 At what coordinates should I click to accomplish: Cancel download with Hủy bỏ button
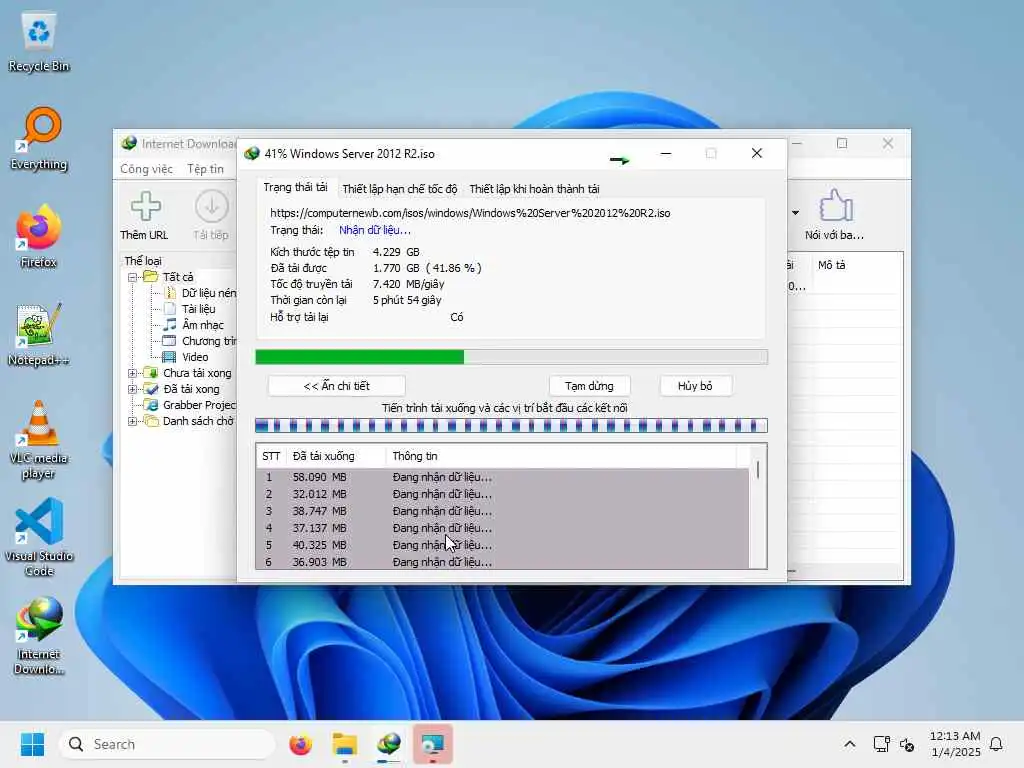[x=695, y=386]
